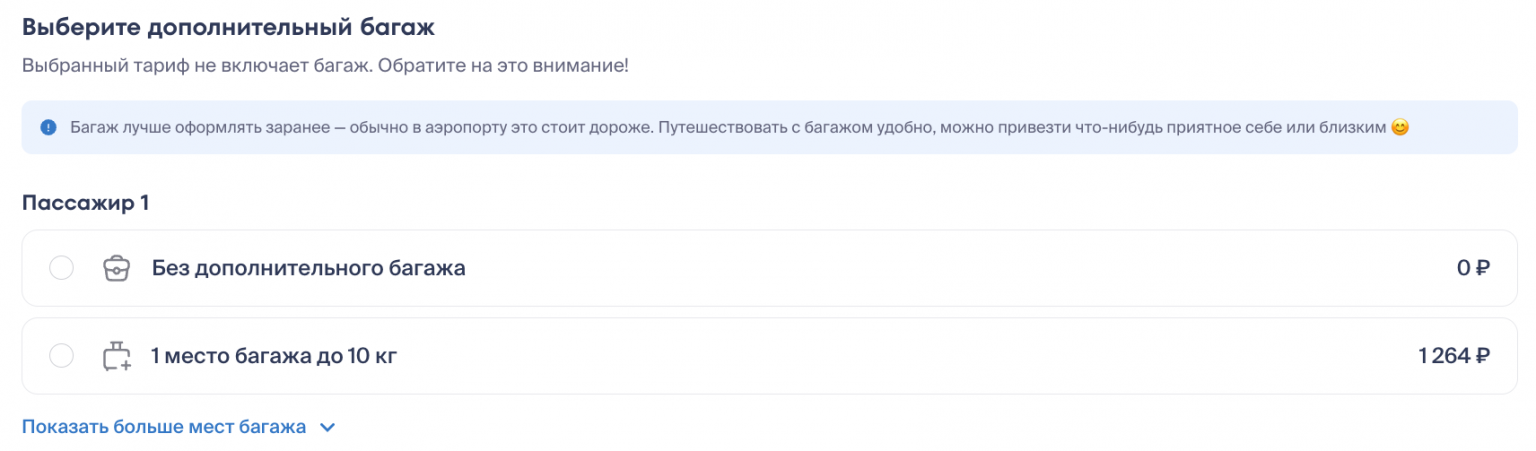Viewport: 1536px width, 451px height.
Task: Click the 0 ₽ price
Action: click(x=1473, y=269)
